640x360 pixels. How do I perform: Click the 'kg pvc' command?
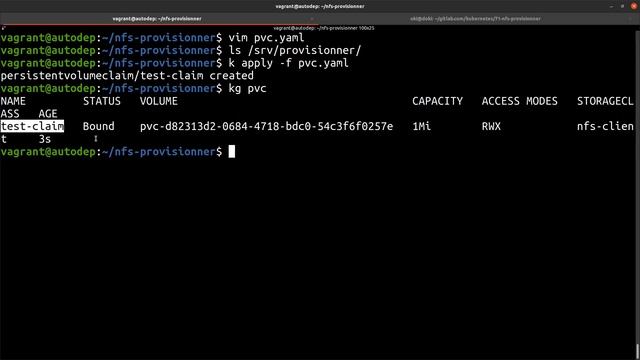click(x=247, y=89)
